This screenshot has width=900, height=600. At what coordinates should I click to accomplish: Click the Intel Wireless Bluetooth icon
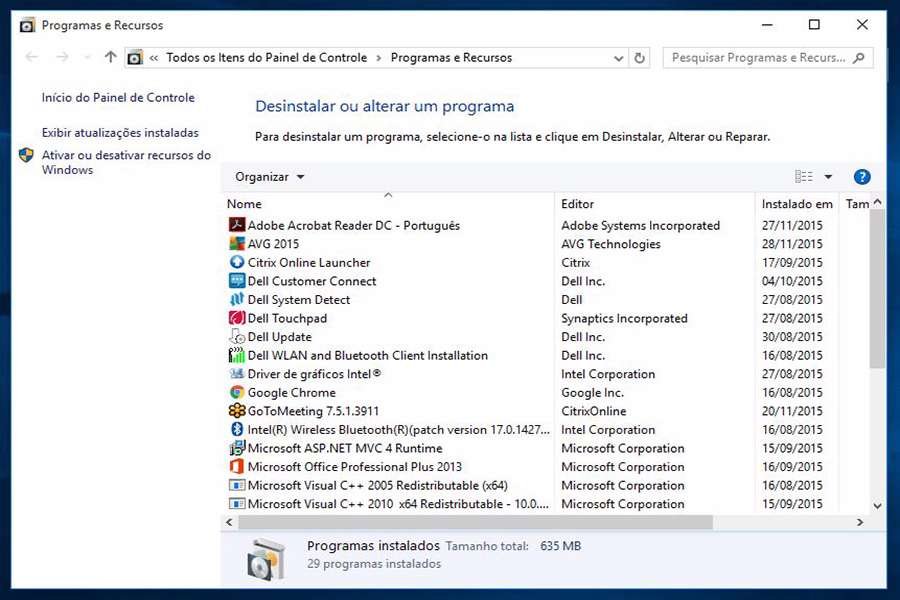pyautogui.click(x=237, y=429)
